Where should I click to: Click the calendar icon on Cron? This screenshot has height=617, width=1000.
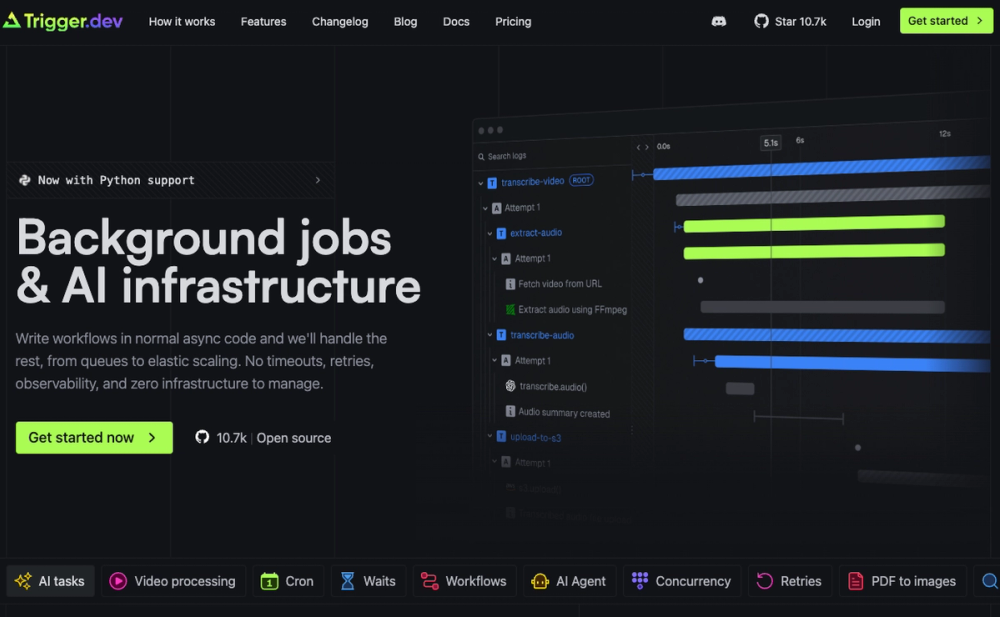click(x=269, y=581)
